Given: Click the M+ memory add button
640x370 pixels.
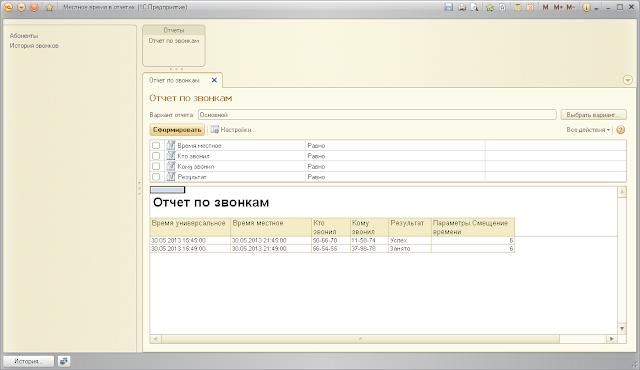Looking at the screenshot, I should [558, 7].
